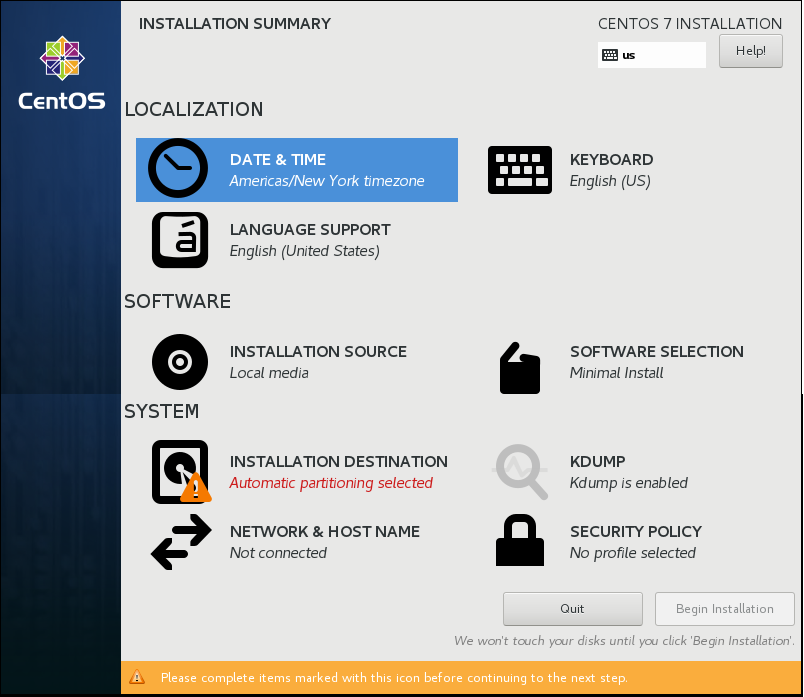Image resolution: width=804 pixels, height=697 pixels.
Task: Click the Quit button
Action: pyautogui.click(x=573, y=609)
